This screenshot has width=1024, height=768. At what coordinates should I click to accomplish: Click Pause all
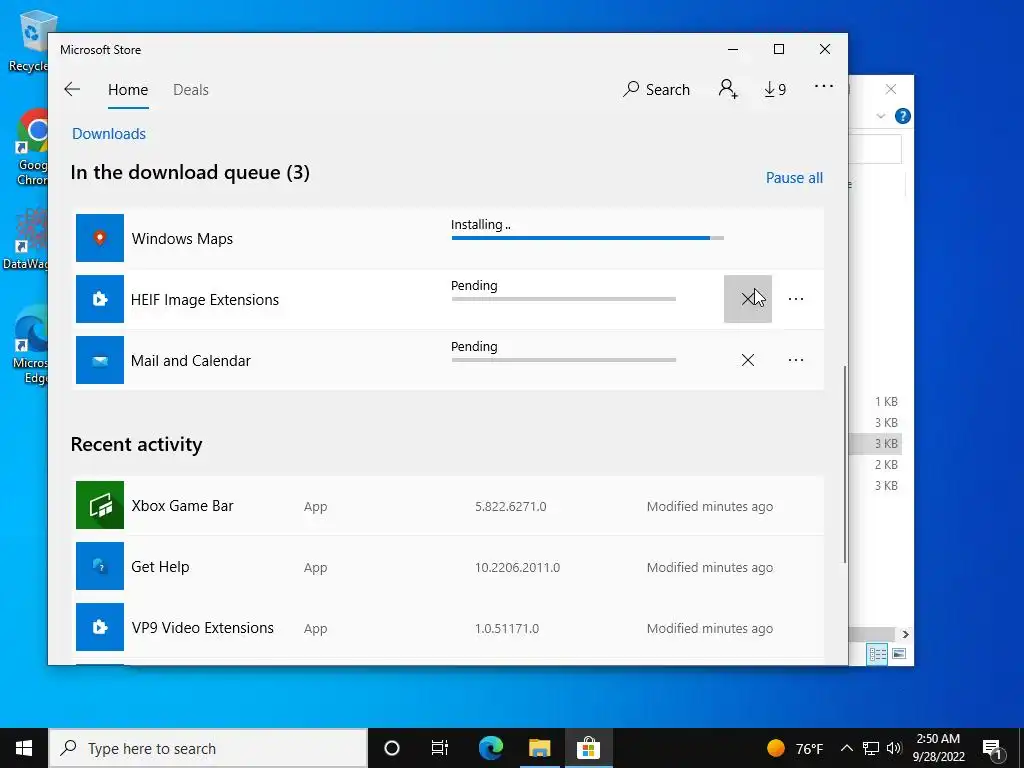click(794, 178)
